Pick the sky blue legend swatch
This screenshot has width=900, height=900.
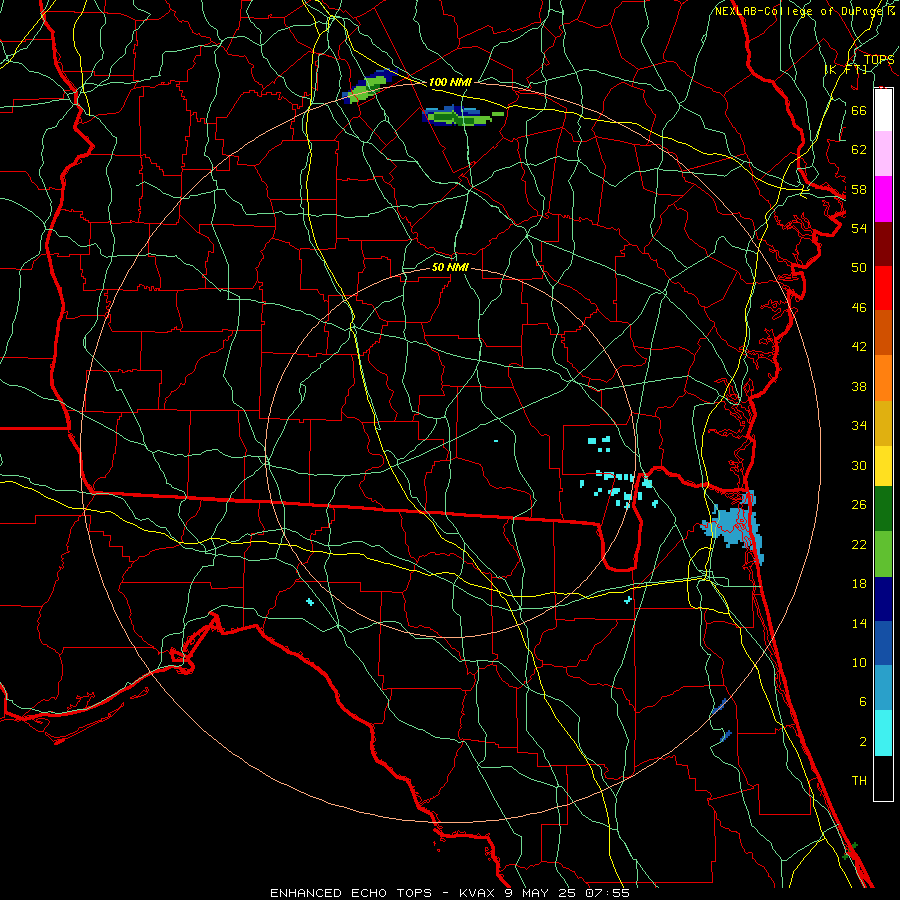(883, 687)
